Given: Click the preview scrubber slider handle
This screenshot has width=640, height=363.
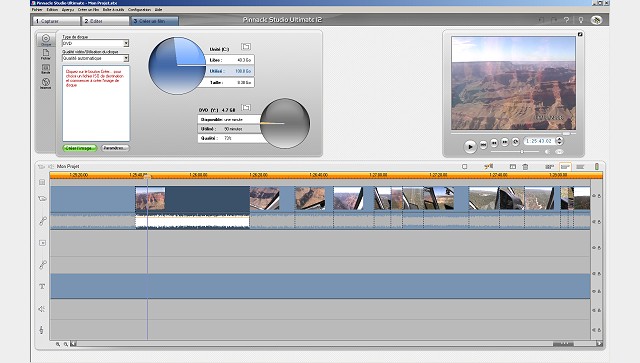Looking at the screenshot, I should pos(566,134).
